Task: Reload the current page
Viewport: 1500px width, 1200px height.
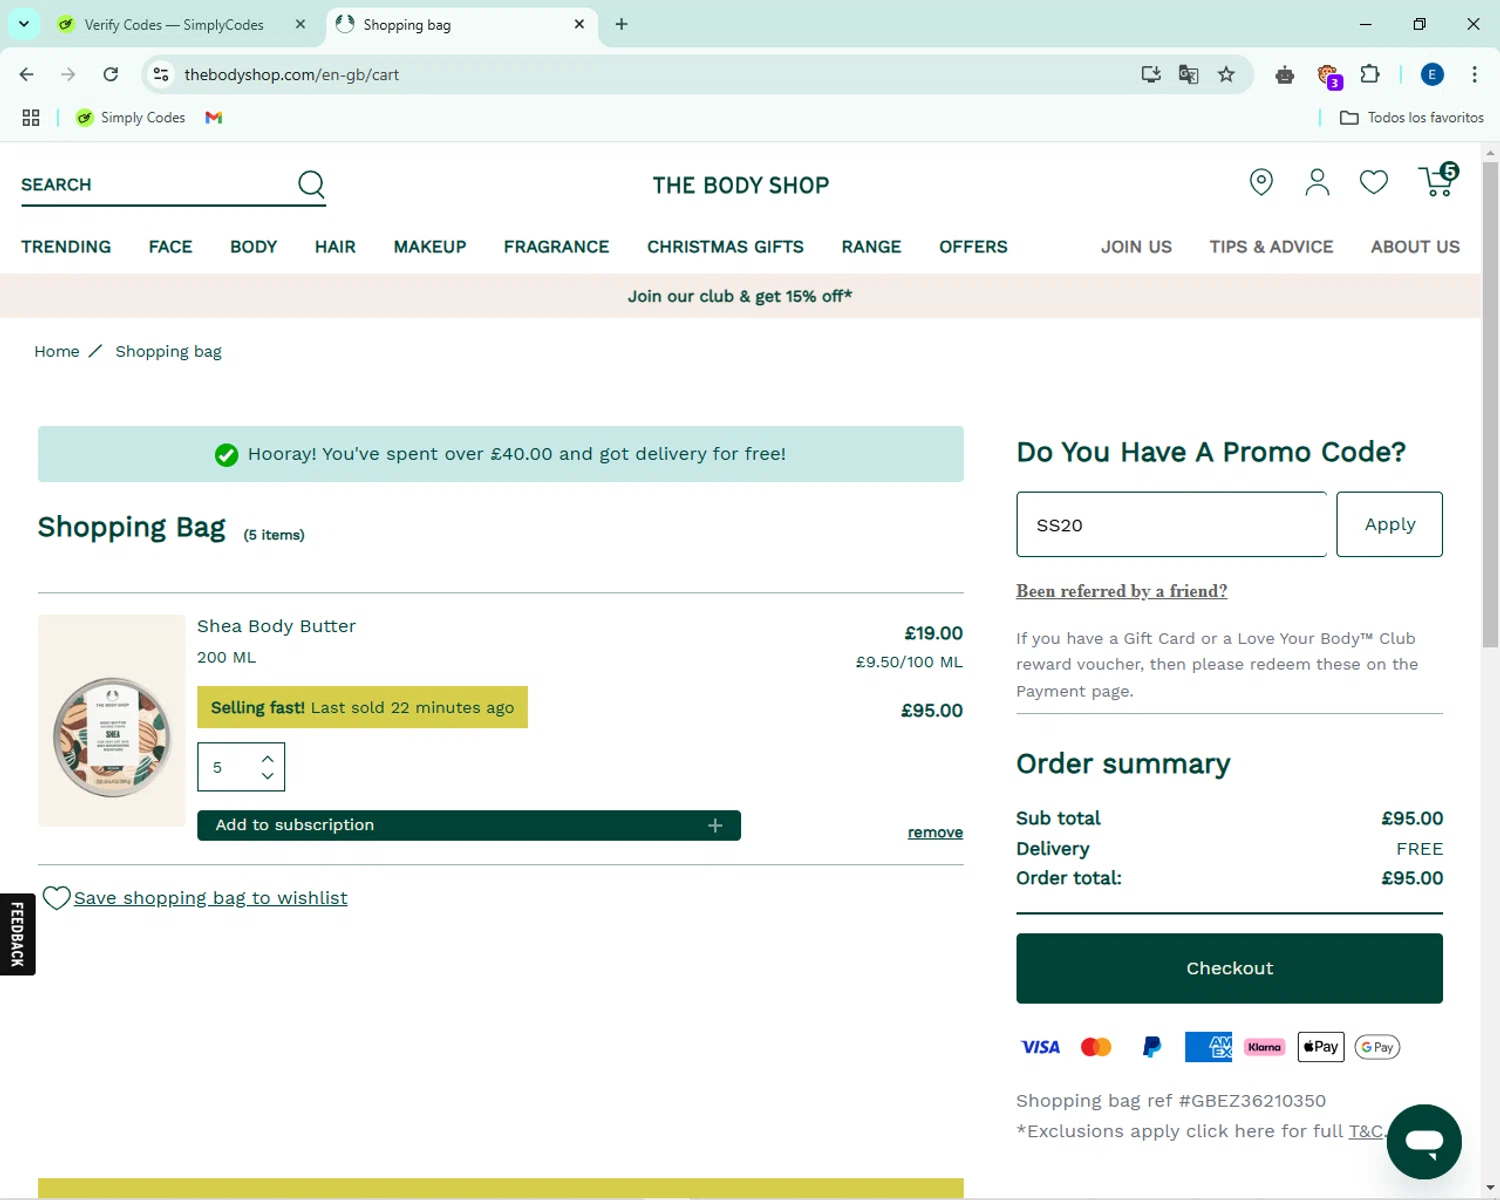Action: [111, 74]
